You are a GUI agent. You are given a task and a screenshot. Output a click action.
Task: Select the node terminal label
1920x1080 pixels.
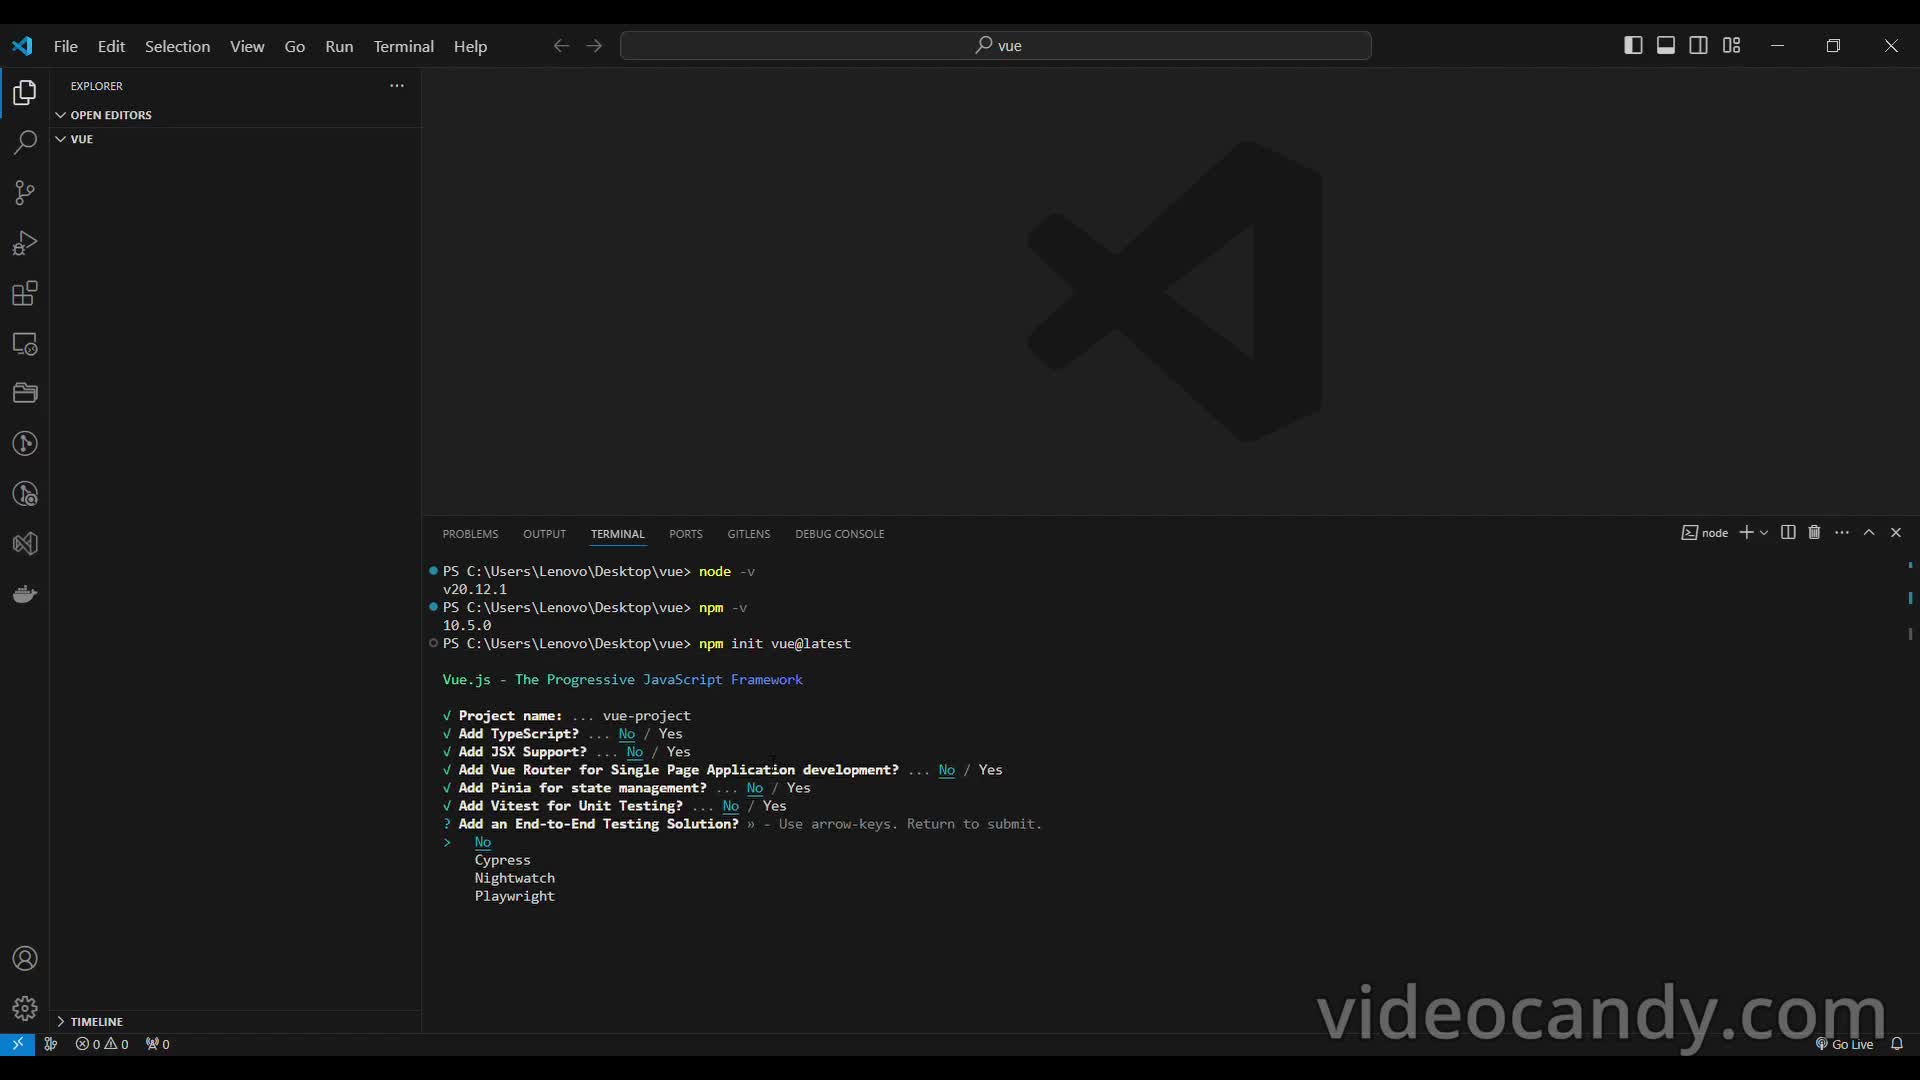[x=1705, y=533]
